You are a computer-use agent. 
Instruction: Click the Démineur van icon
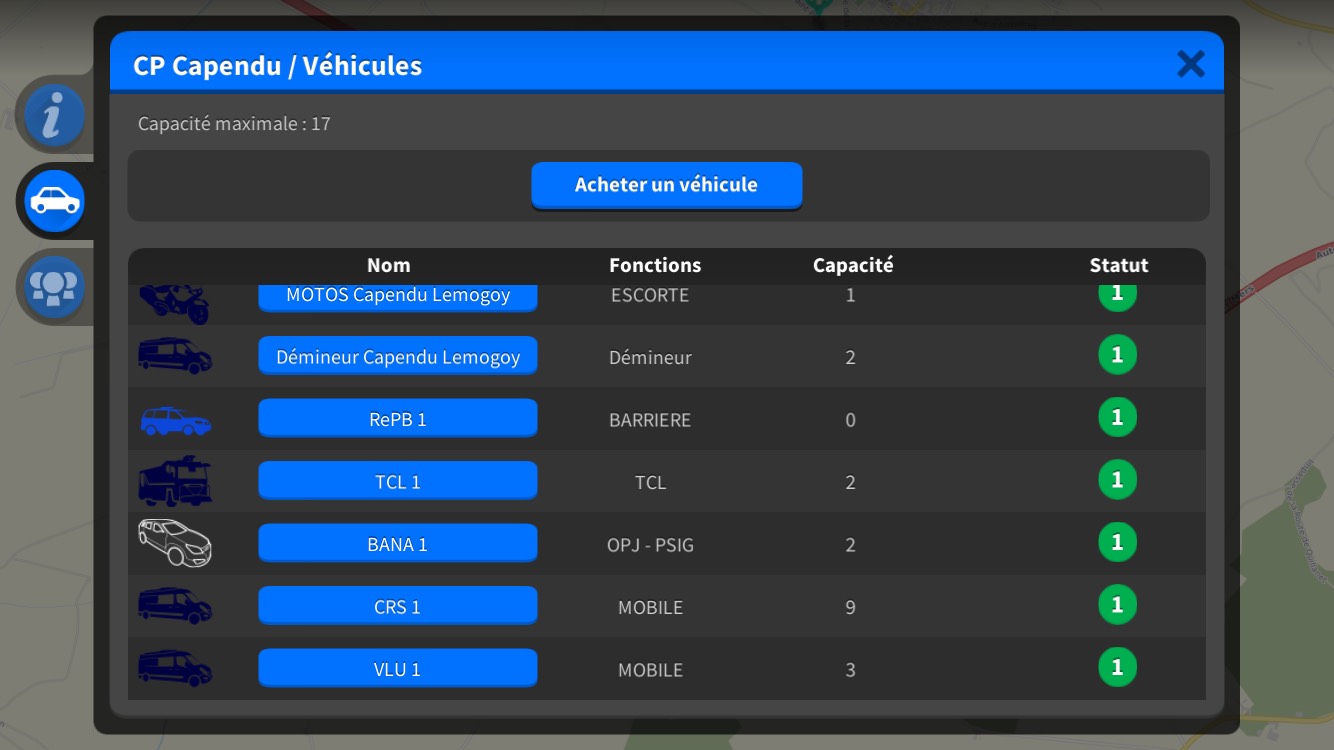point(175,356)
